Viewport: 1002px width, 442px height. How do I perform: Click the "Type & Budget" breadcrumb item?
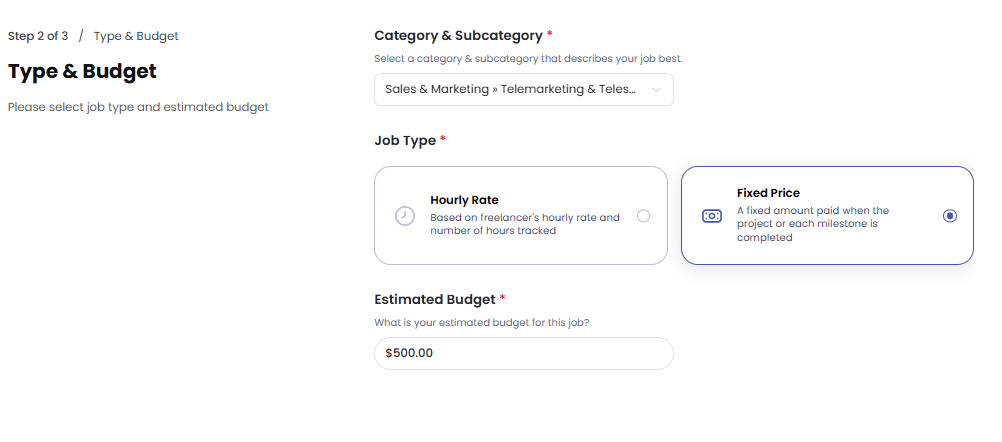pyautogui.click(x=136, y=36)
